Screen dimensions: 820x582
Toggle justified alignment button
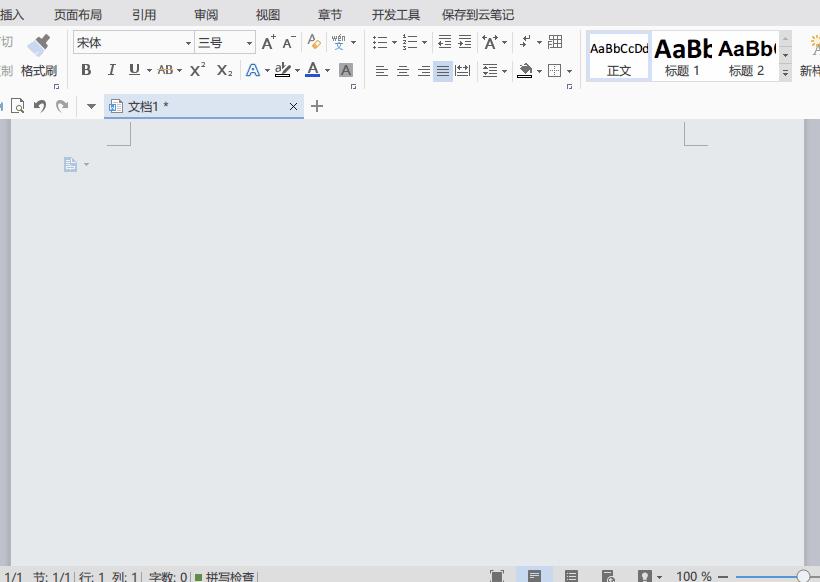tap(443, 71)
